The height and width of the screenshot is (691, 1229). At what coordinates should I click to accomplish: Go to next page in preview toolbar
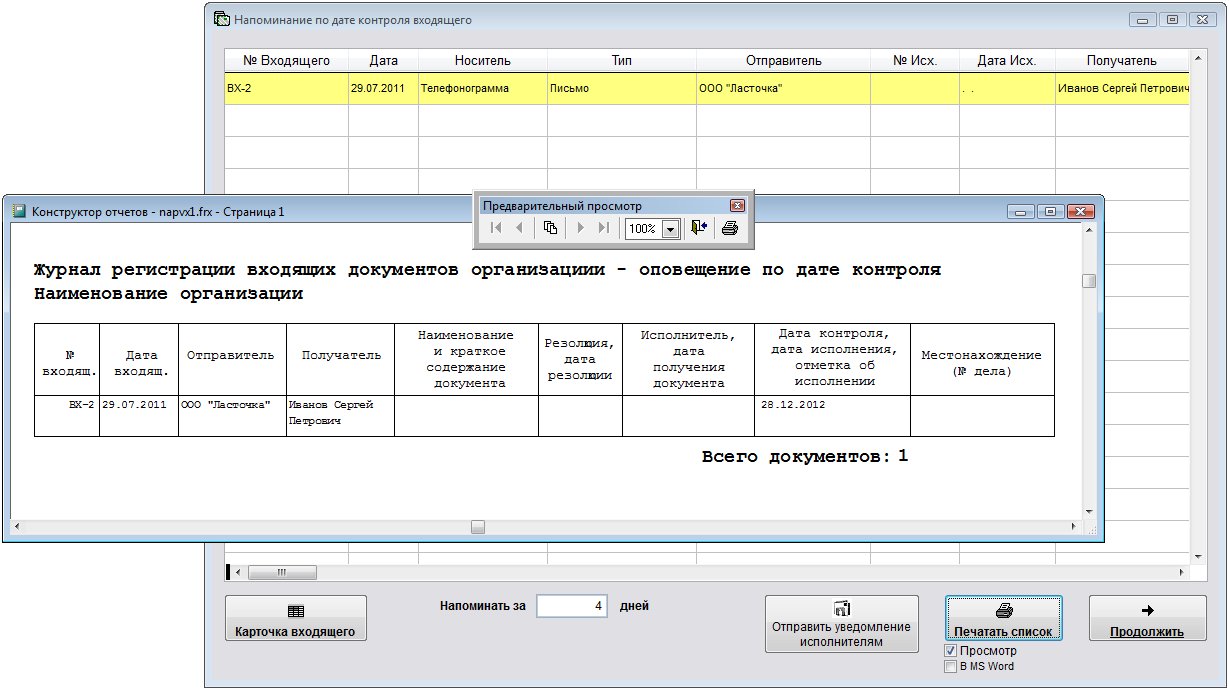[x=580, y=228]
